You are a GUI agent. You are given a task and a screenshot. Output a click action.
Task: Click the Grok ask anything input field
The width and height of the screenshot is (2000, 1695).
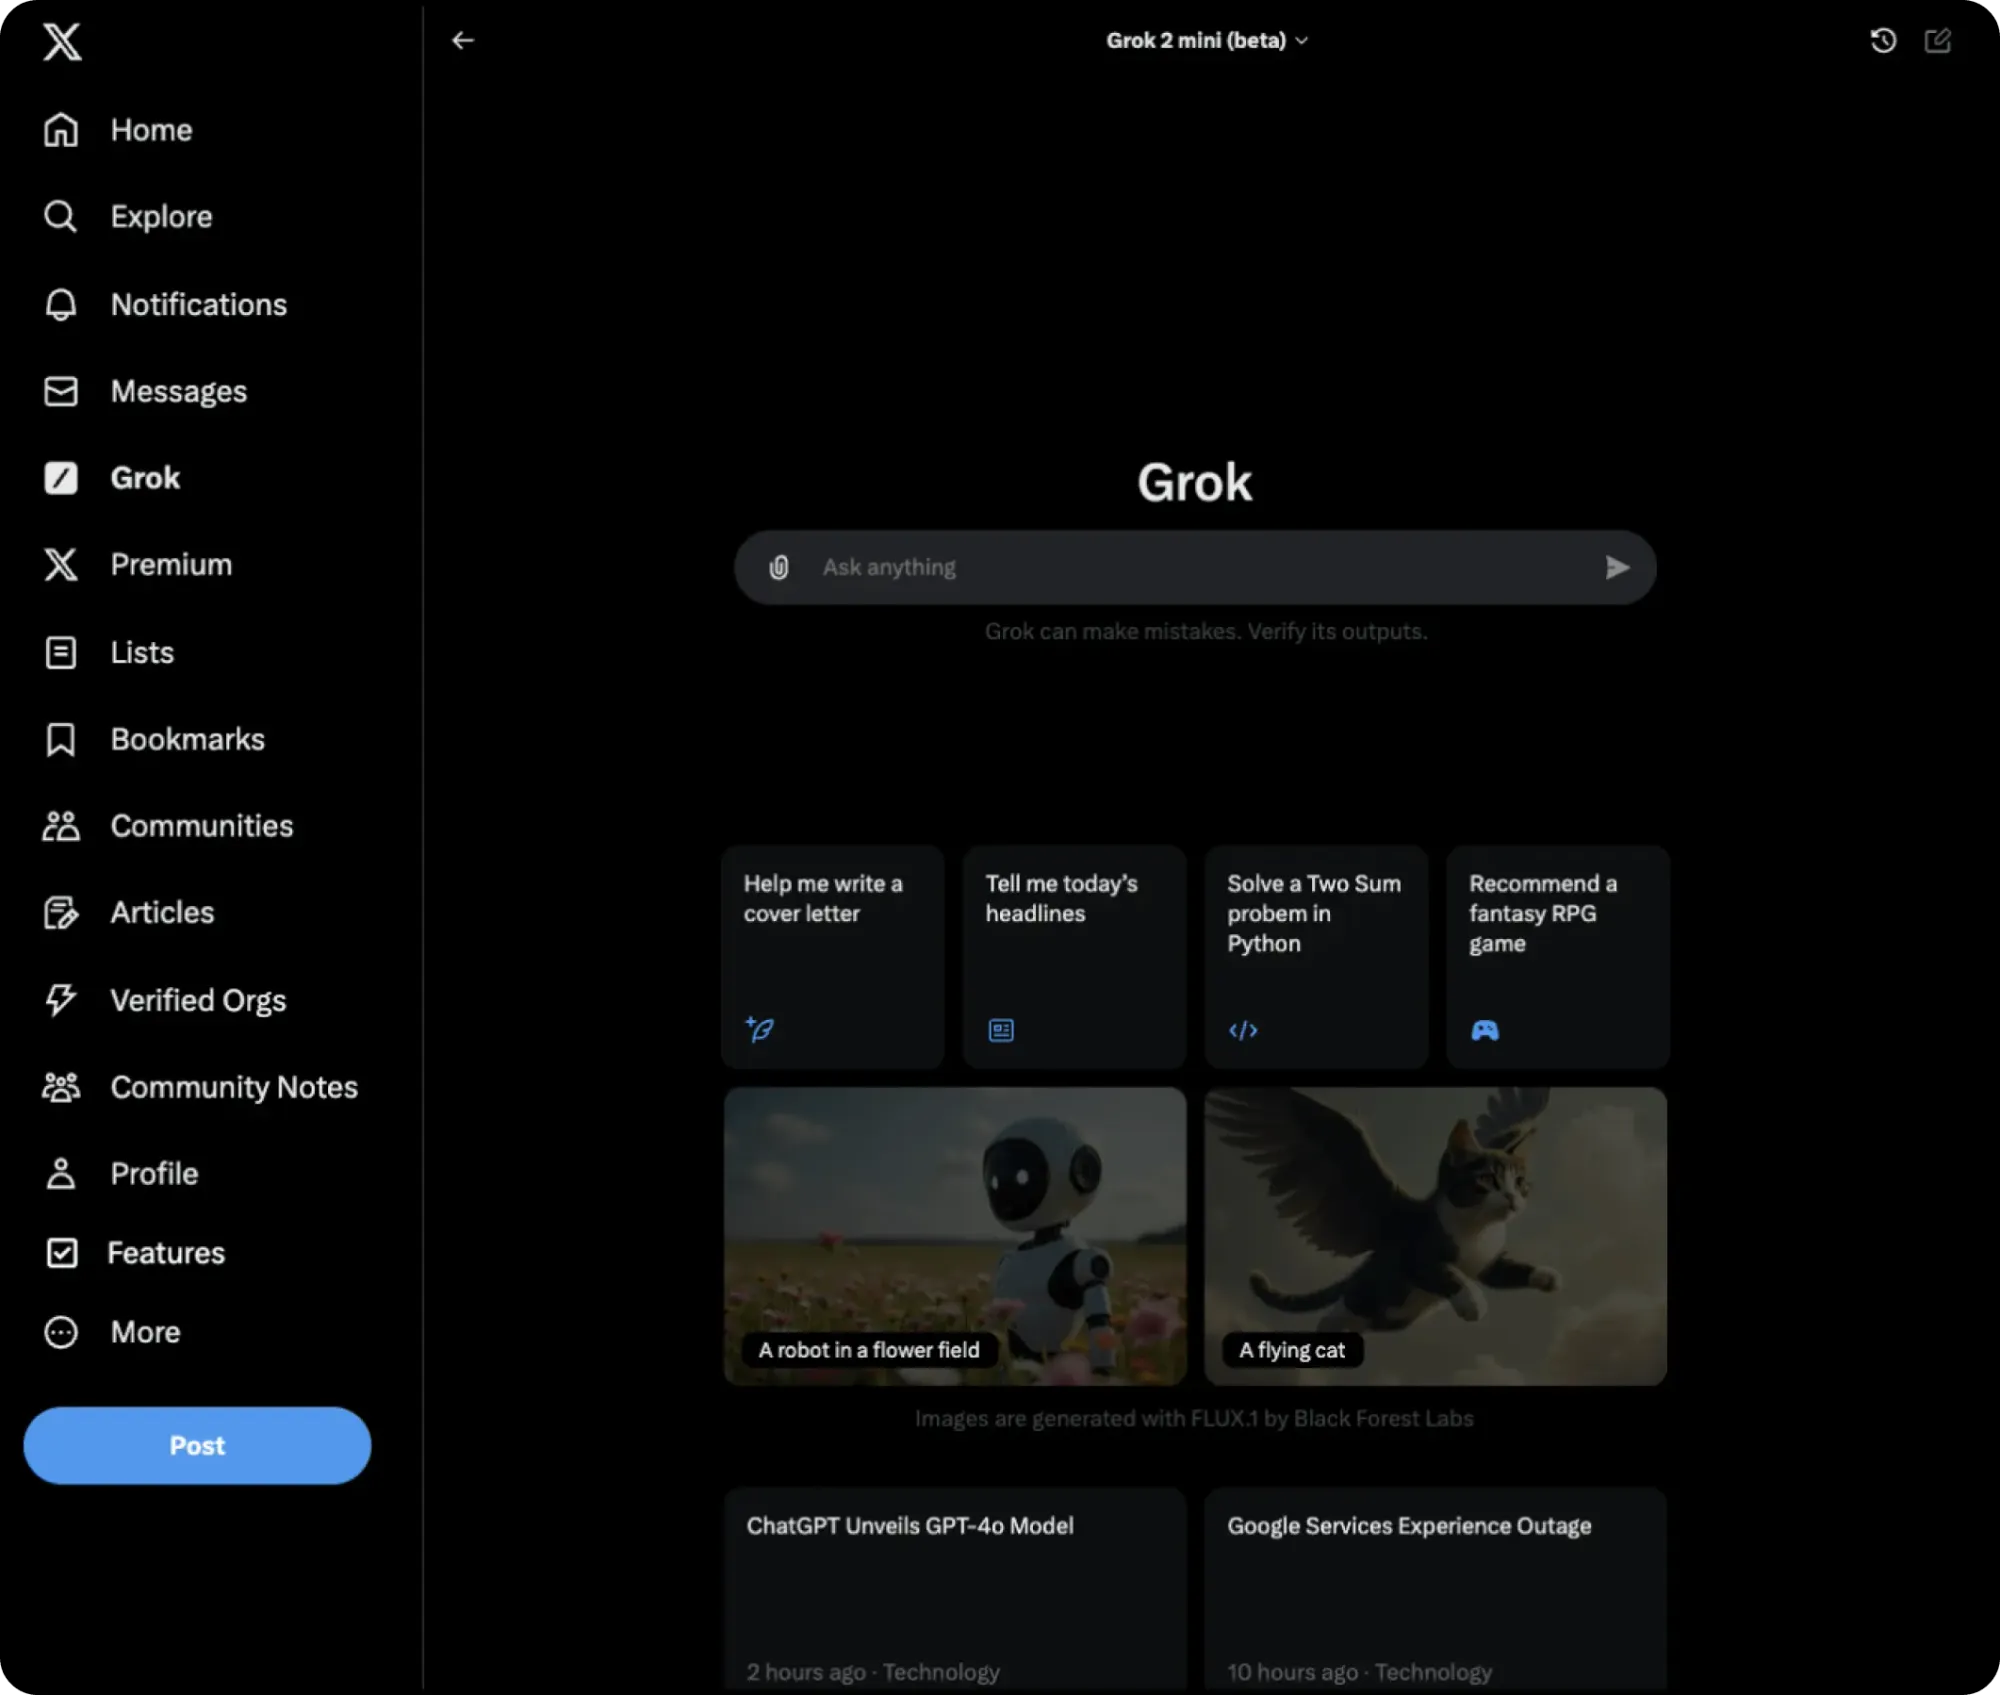coord(1194,565)
